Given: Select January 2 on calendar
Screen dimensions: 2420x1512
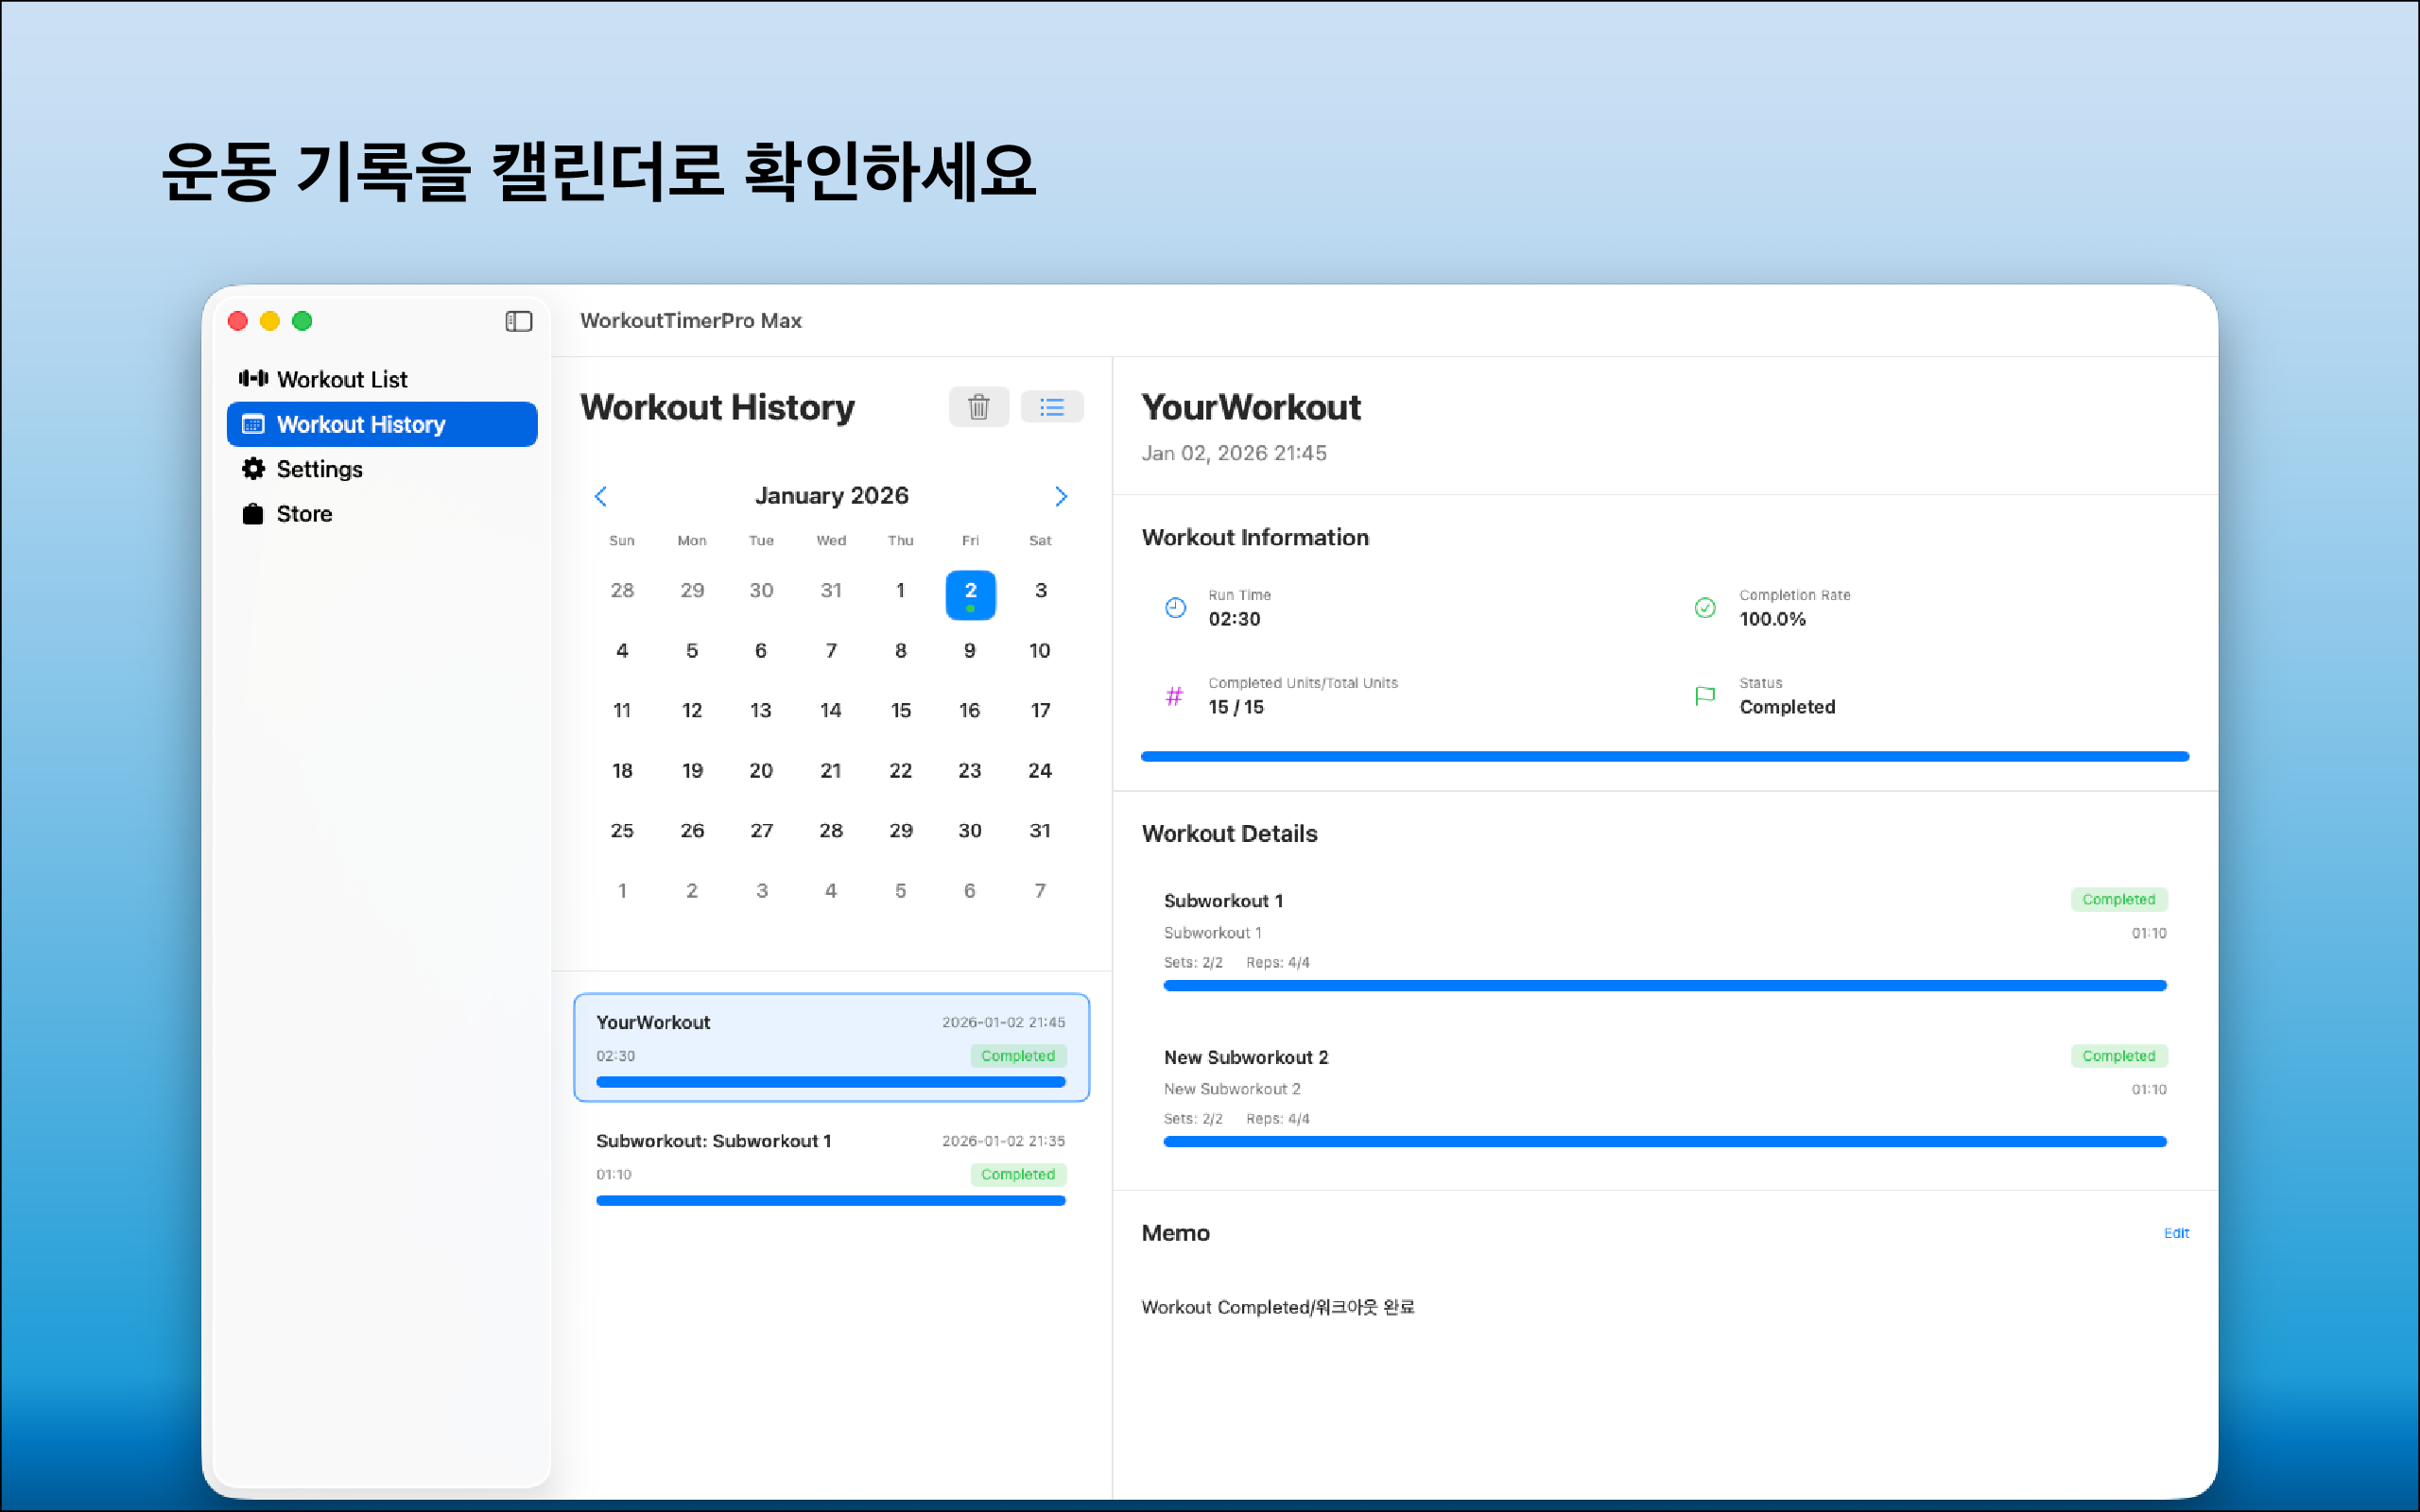Looking at the screenshot, I should pyautogui.click(x=970, y=593).
